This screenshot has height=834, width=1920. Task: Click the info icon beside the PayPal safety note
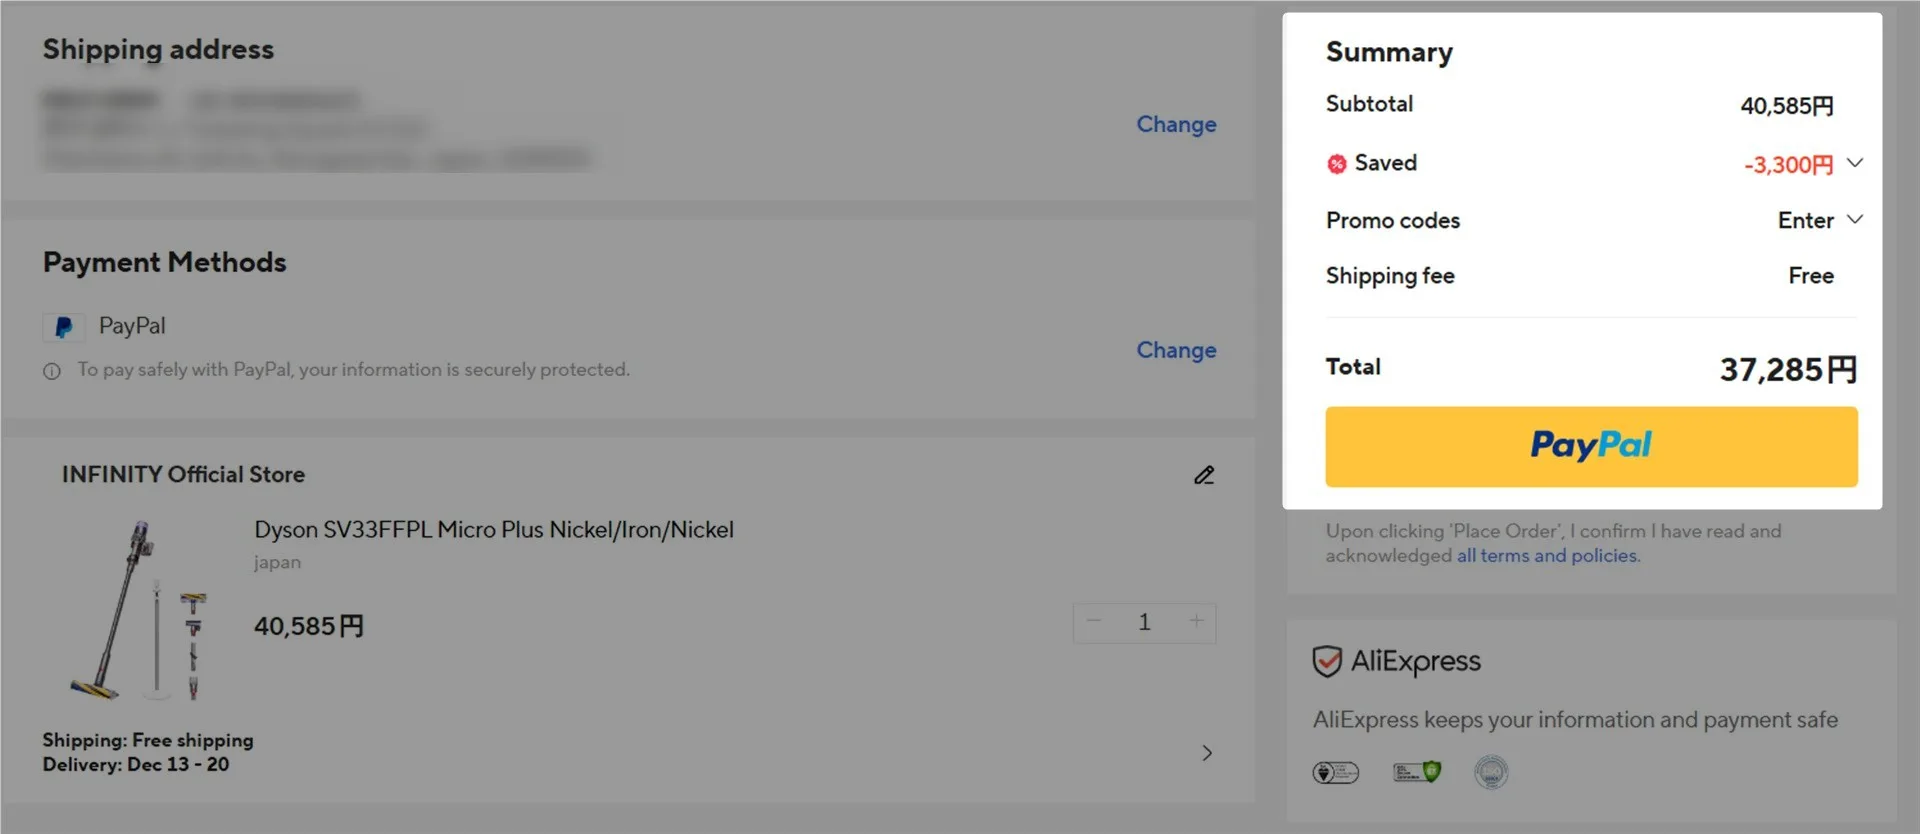pyautogui.click(x=52, y=371)
